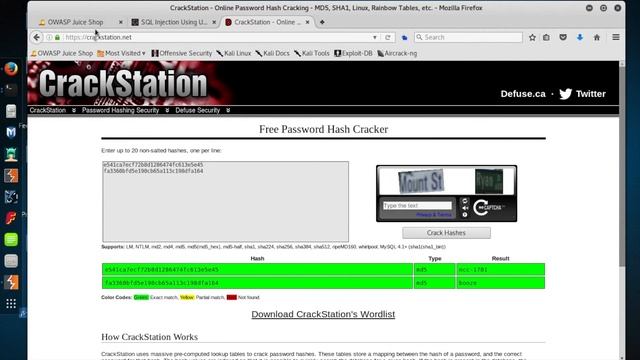Expand the CrackStation navigation menu
Viewport: 640px width, 360px height.
pyautogui.click(x=74, y=110)
